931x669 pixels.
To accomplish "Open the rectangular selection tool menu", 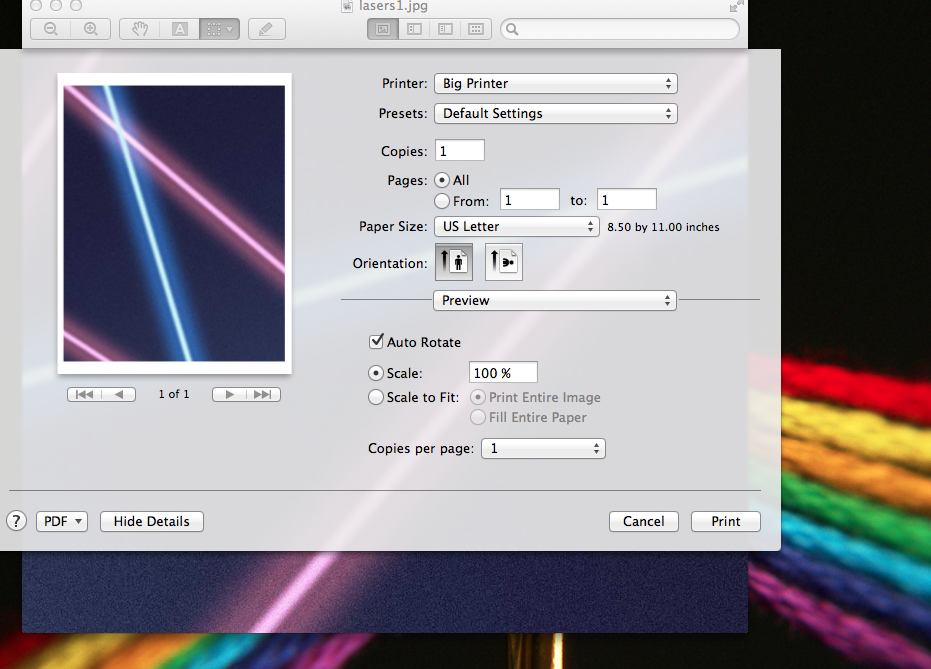I will pyautogui.click(x=220, y=29).
